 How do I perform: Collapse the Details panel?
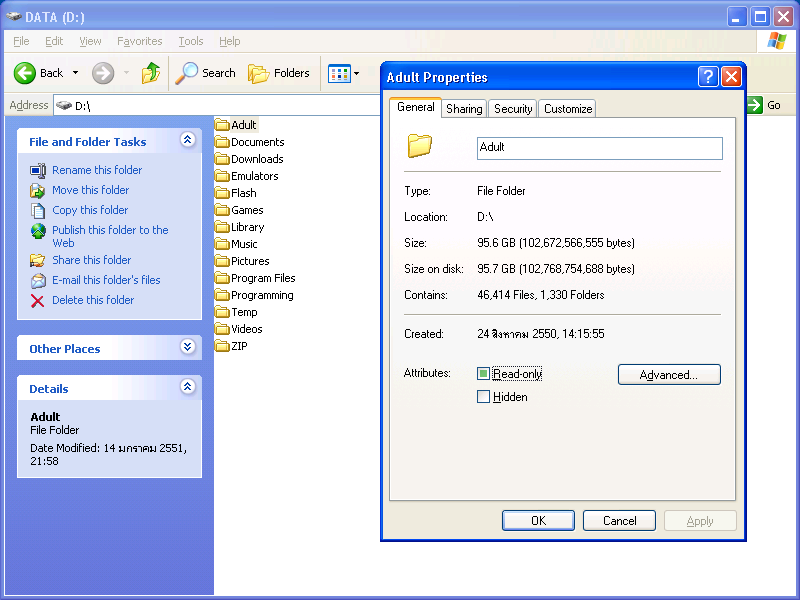point(188,386)
